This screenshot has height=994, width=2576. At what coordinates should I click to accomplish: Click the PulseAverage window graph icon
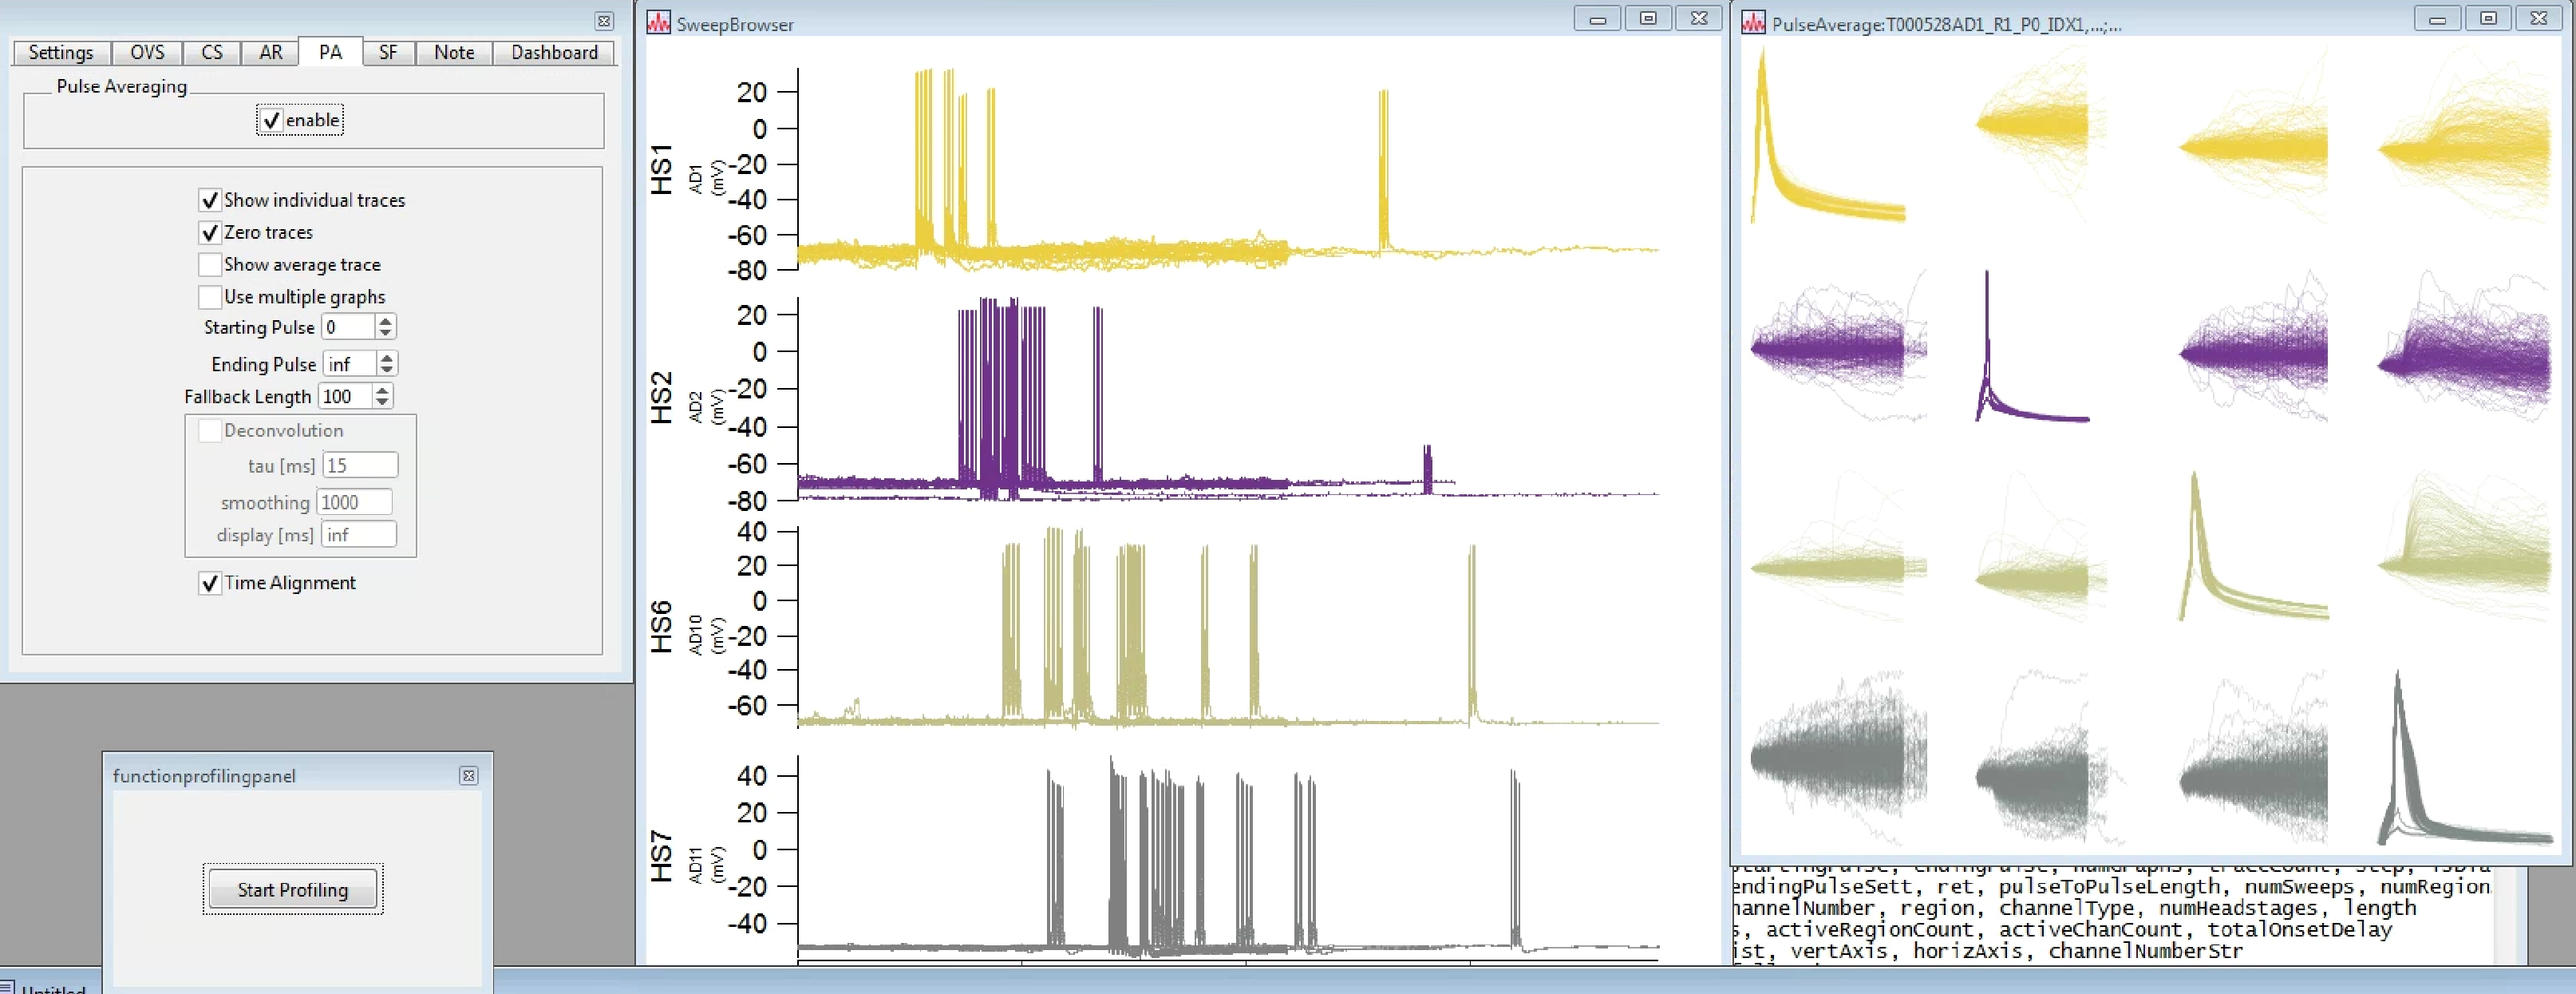click(1753, 22)
